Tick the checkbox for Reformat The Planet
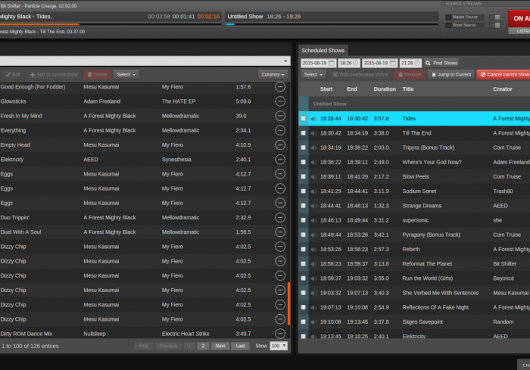 (x=303, y=264)
